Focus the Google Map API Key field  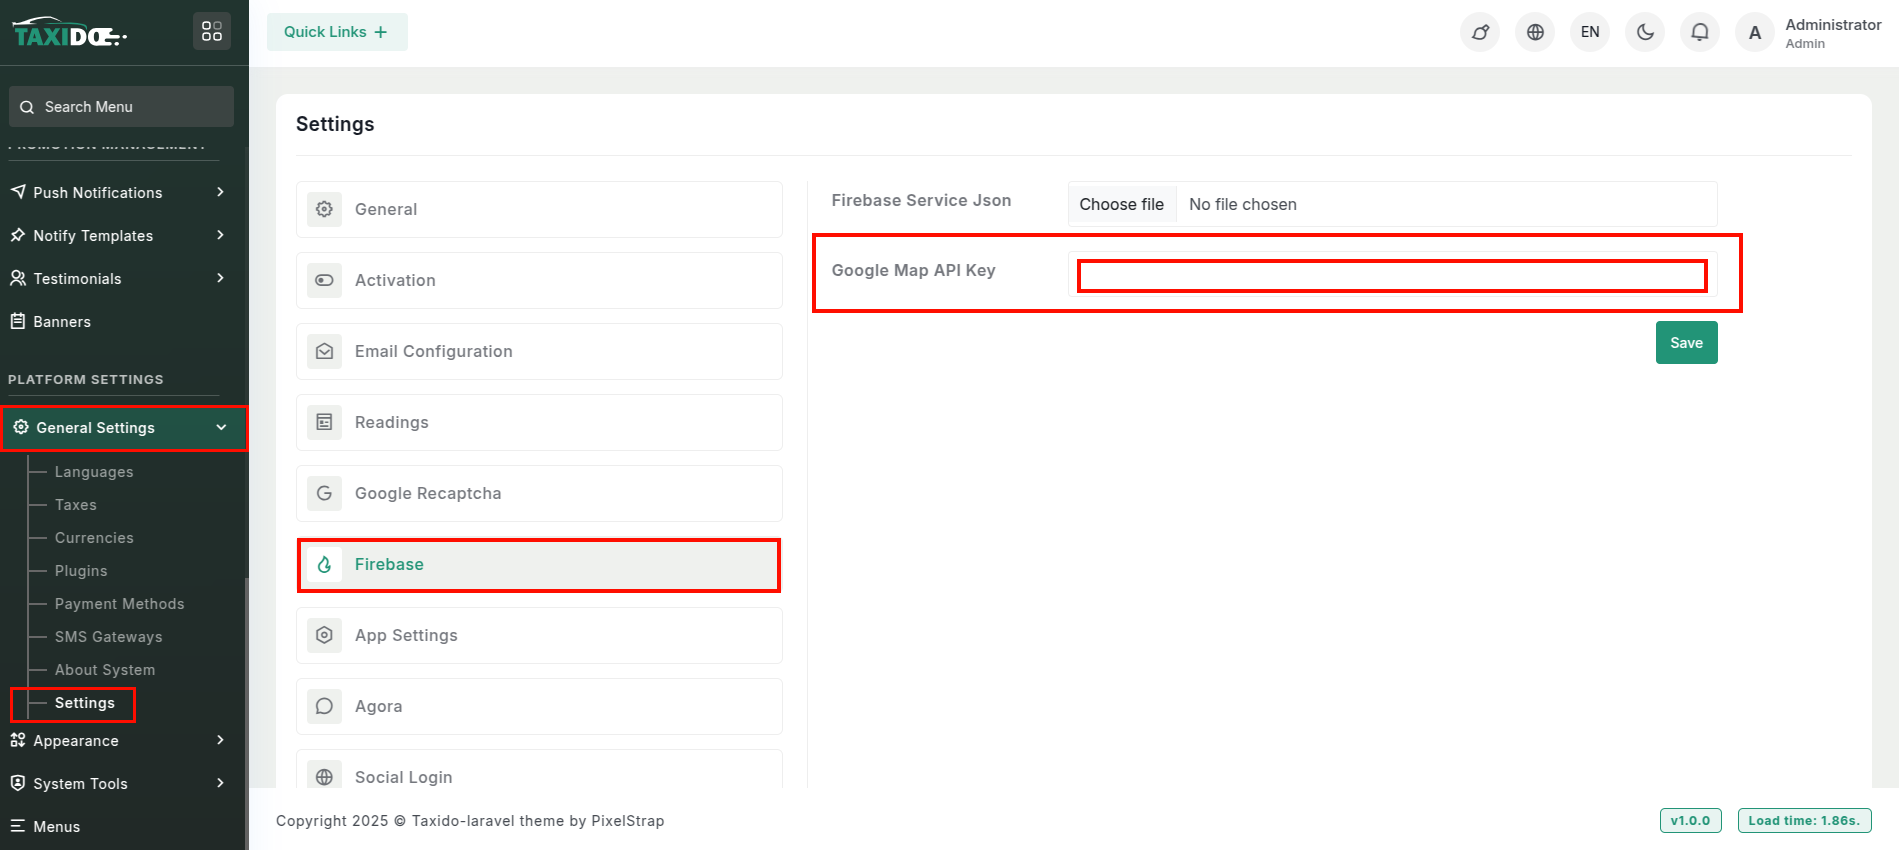(x=1391, y=276)
